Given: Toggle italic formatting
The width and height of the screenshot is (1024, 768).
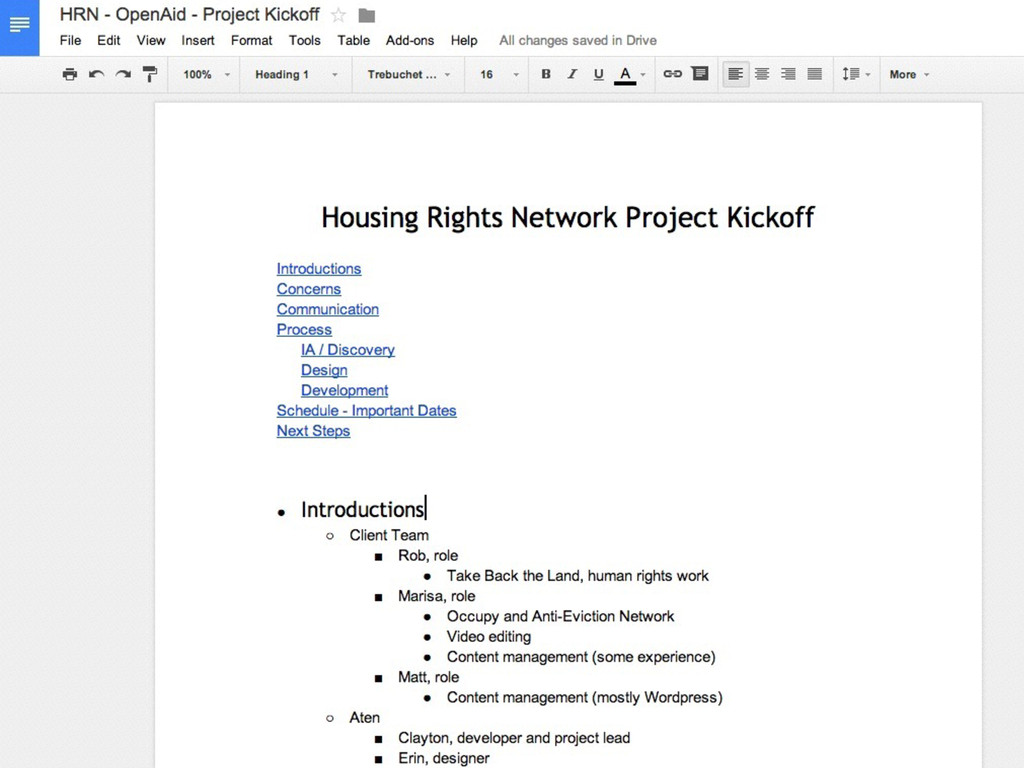Looking at the screenshot, I should click(572, 74).
